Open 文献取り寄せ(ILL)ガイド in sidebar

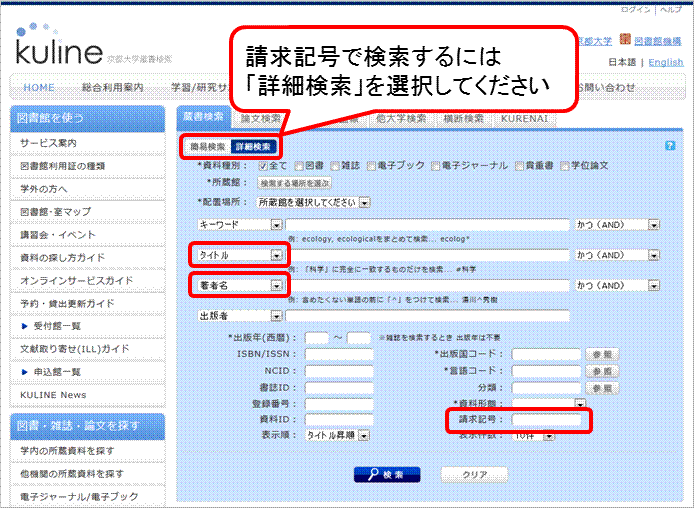tap(88, 349)
